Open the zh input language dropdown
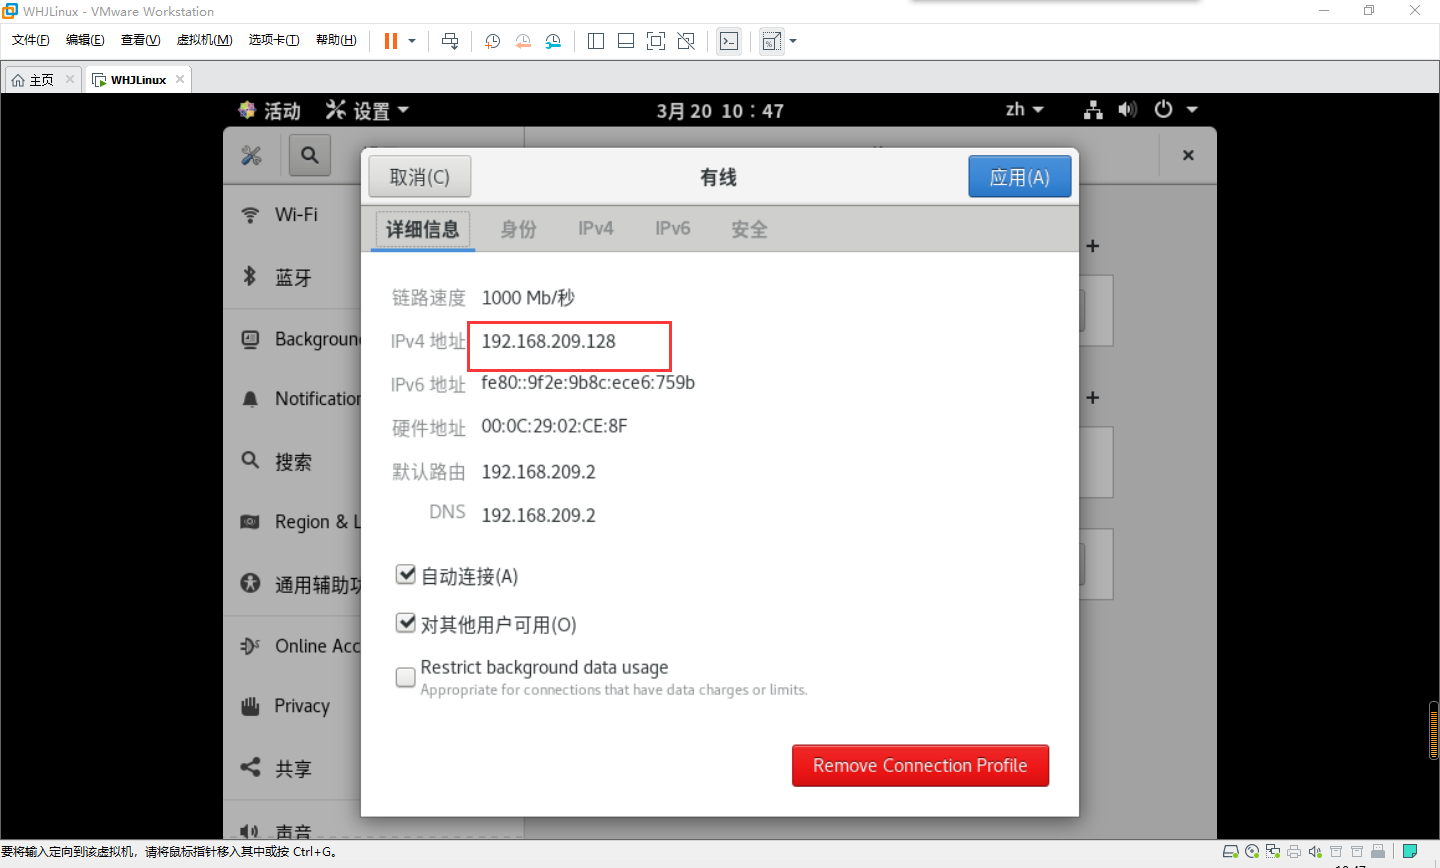The height and width of the screenshot is (868, 1440). point(1025,110)
